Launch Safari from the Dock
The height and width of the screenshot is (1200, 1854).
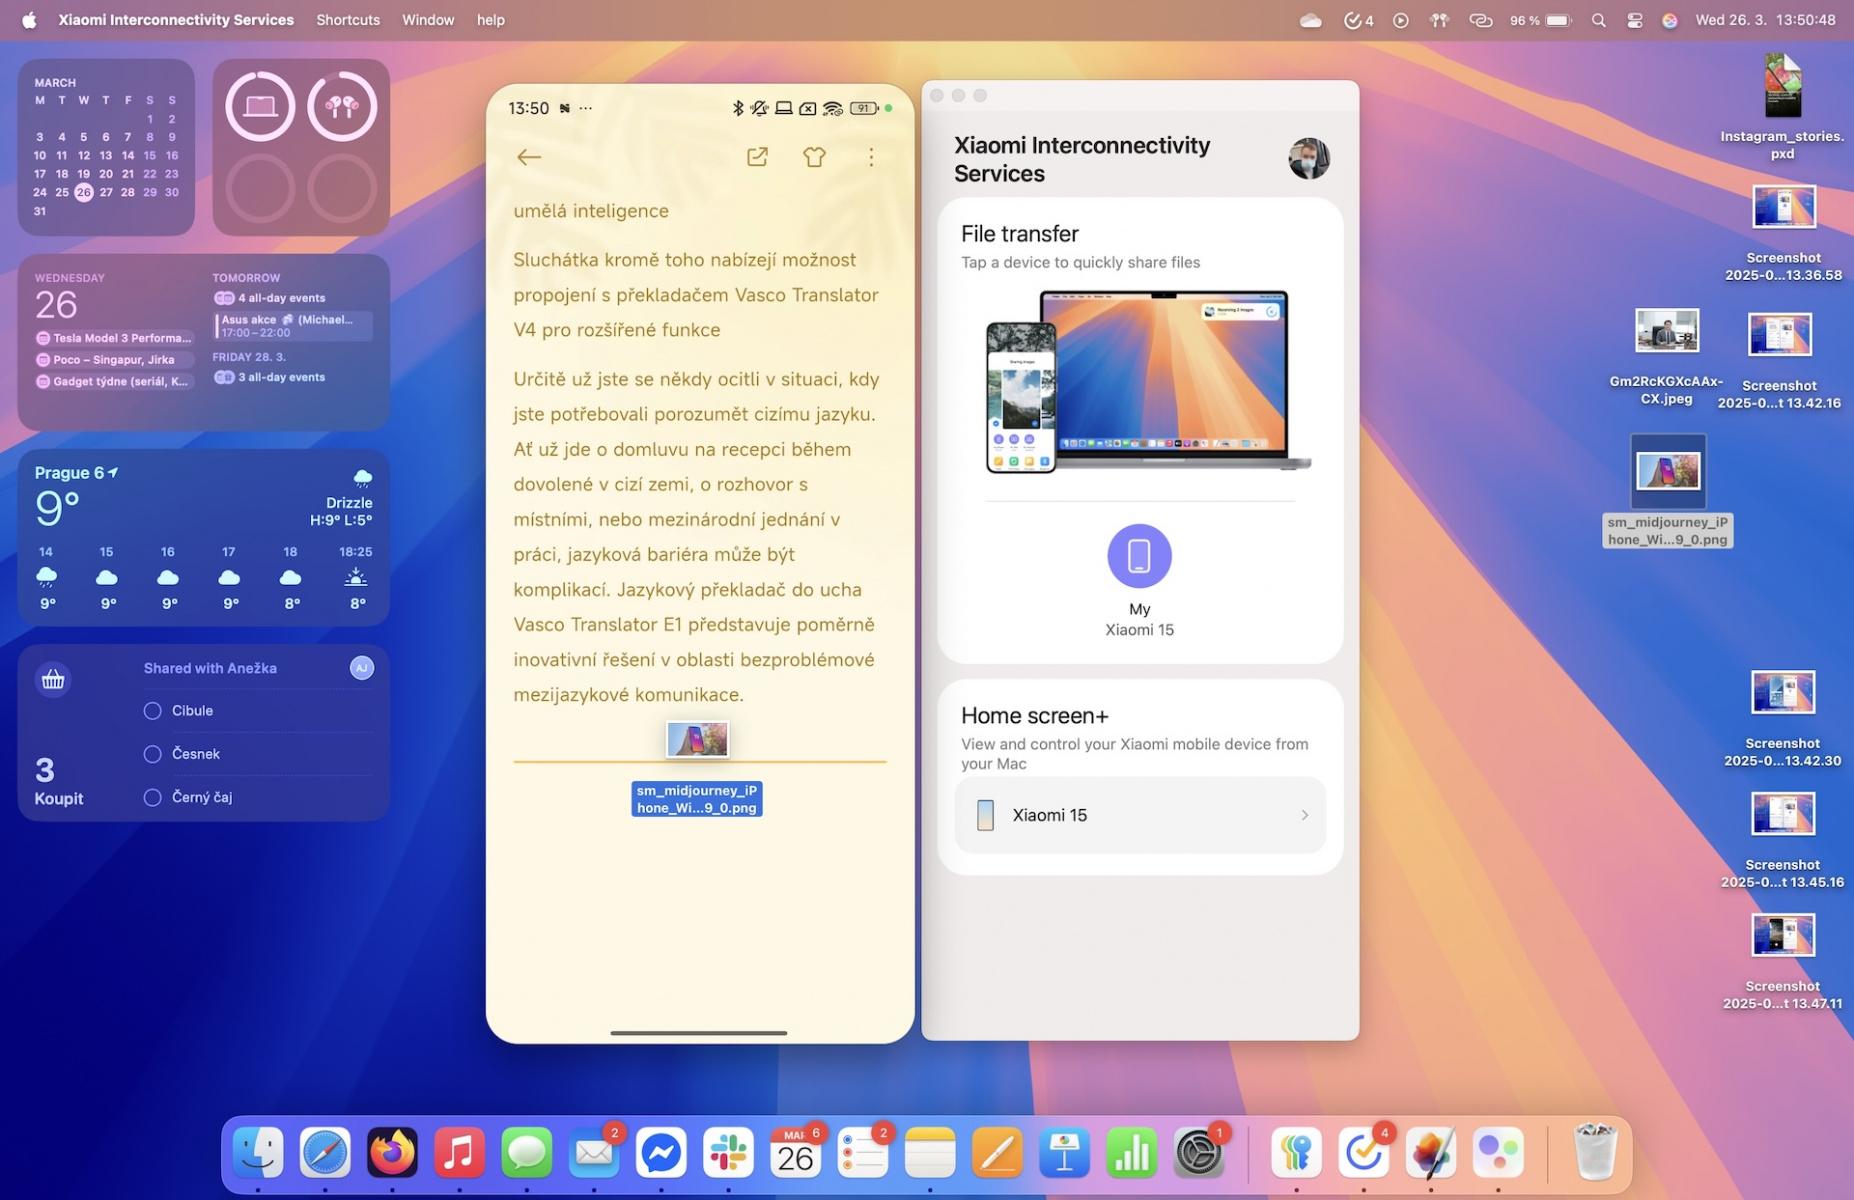click(x=325, y=1153)
